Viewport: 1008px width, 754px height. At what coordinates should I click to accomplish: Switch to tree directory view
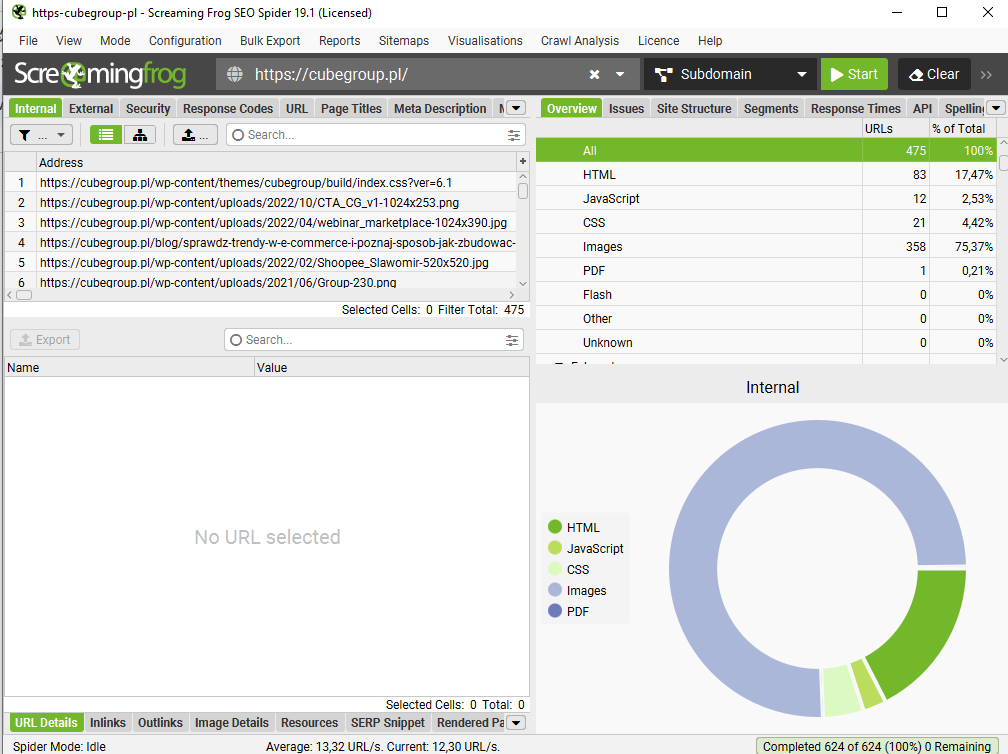140,135
